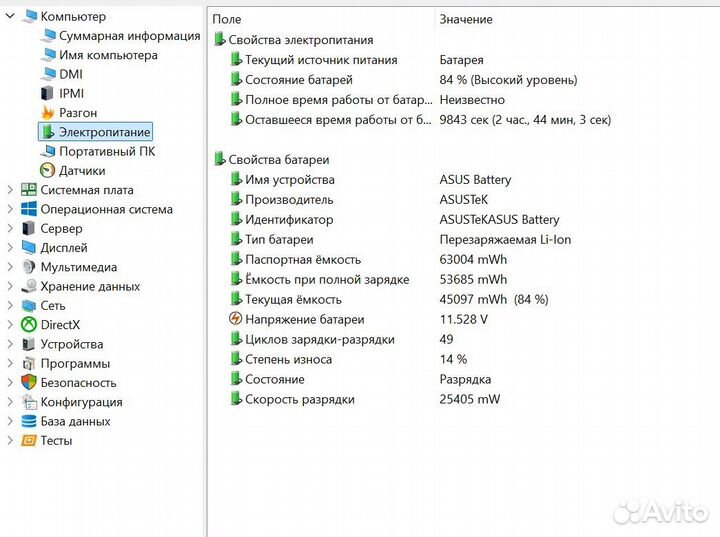Expand the Безопасность node
Viewport: 720px width, 537px height.
point(10,383)
